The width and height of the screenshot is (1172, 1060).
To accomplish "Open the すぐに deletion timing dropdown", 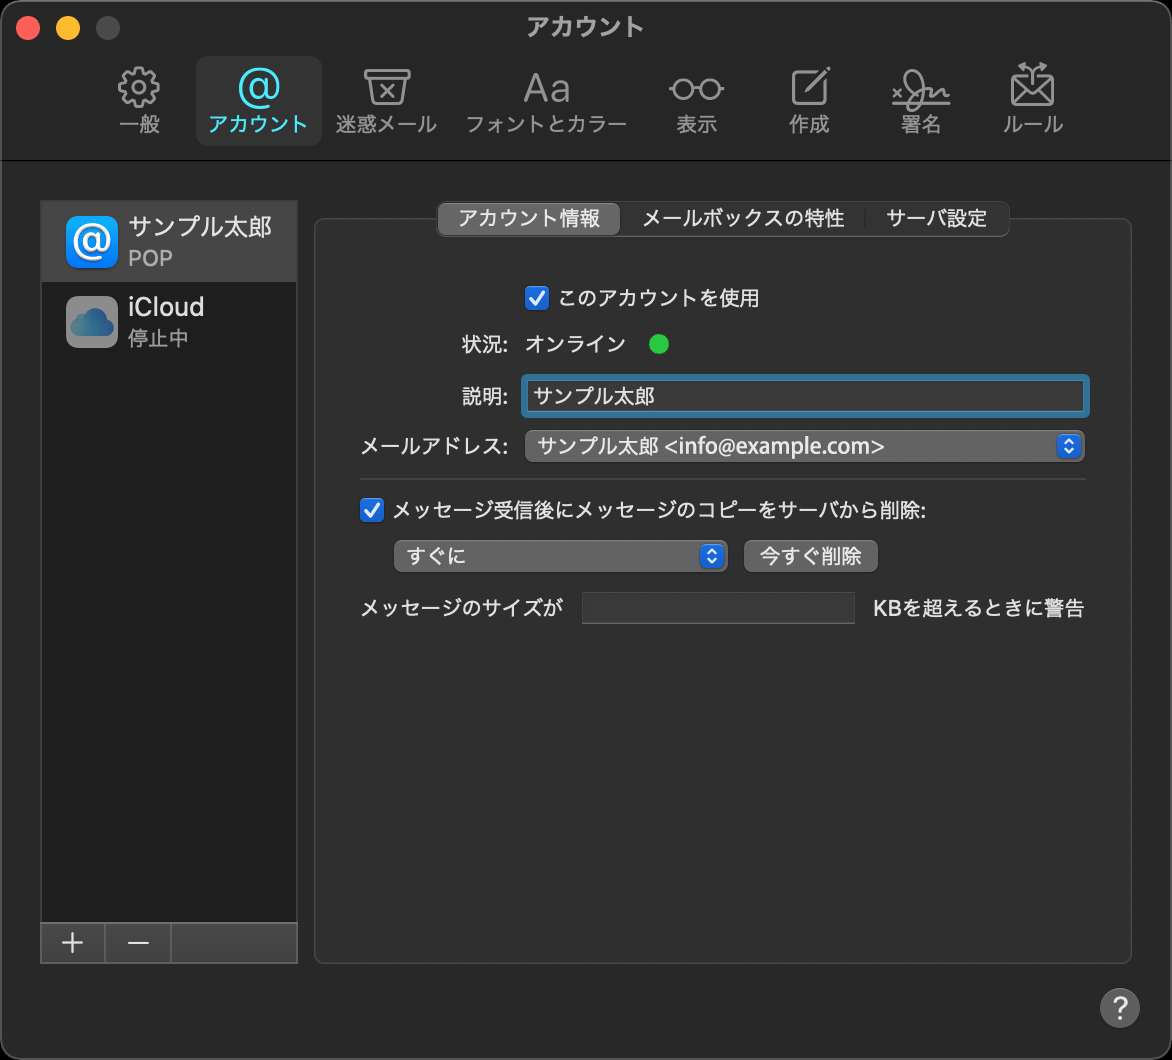I will pyautogui.click(x=559, y=556).
